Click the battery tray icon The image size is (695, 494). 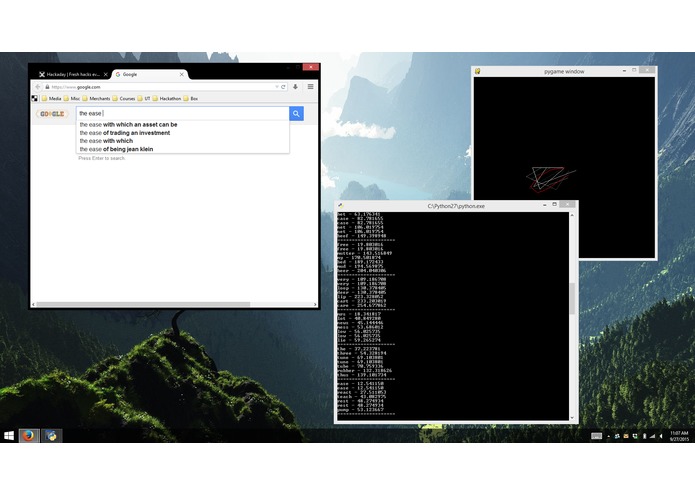pyautogui.click(x=644, y=436)
